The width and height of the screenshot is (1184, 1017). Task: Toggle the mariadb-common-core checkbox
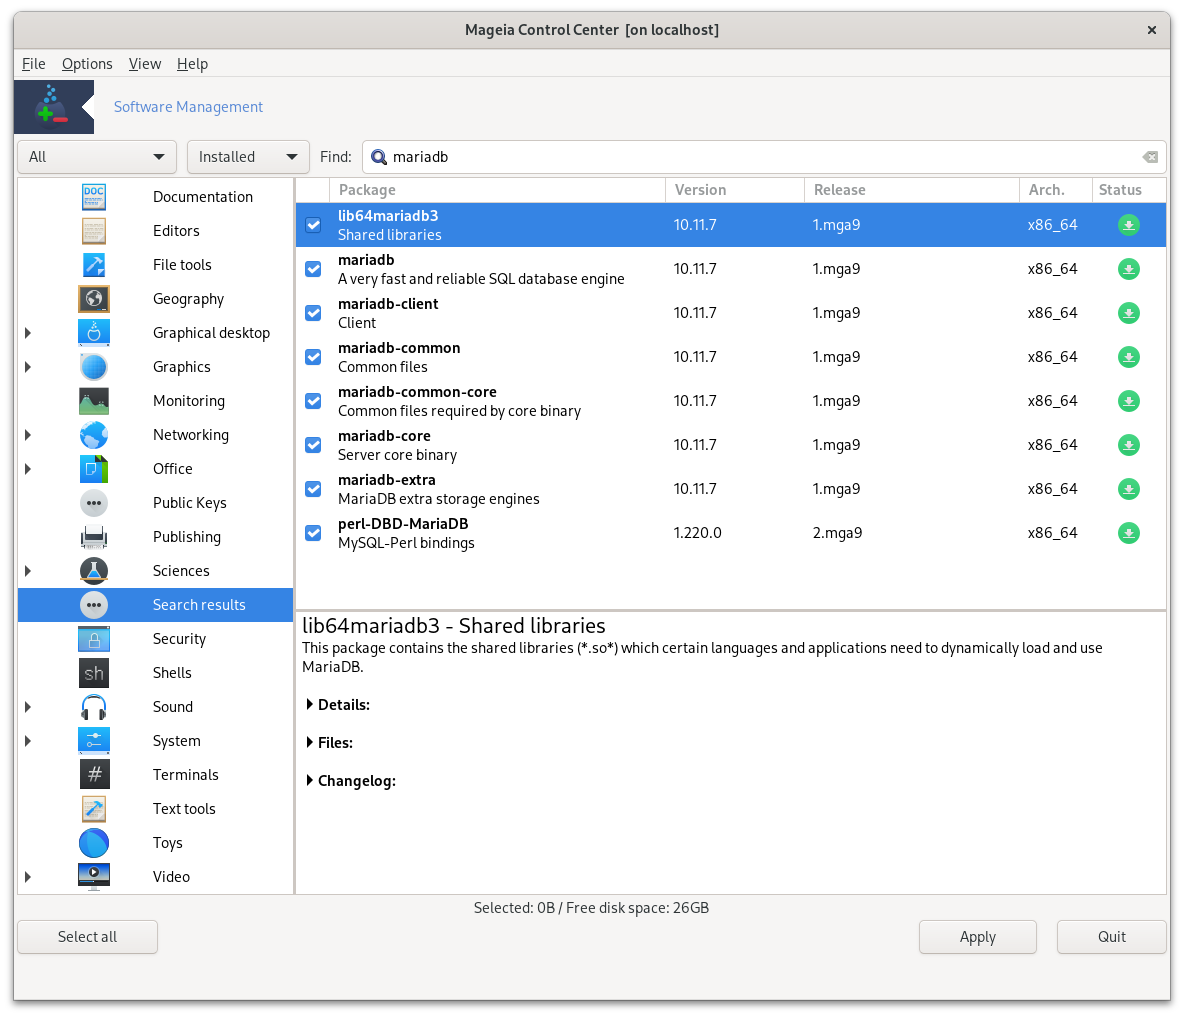(313, 401)
